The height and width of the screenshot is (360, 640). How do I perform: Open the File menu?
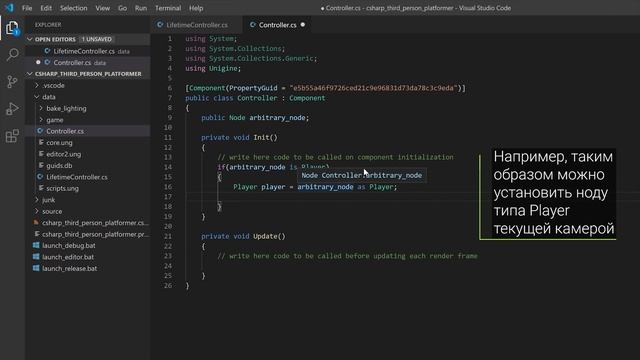[x=27, y=8]
